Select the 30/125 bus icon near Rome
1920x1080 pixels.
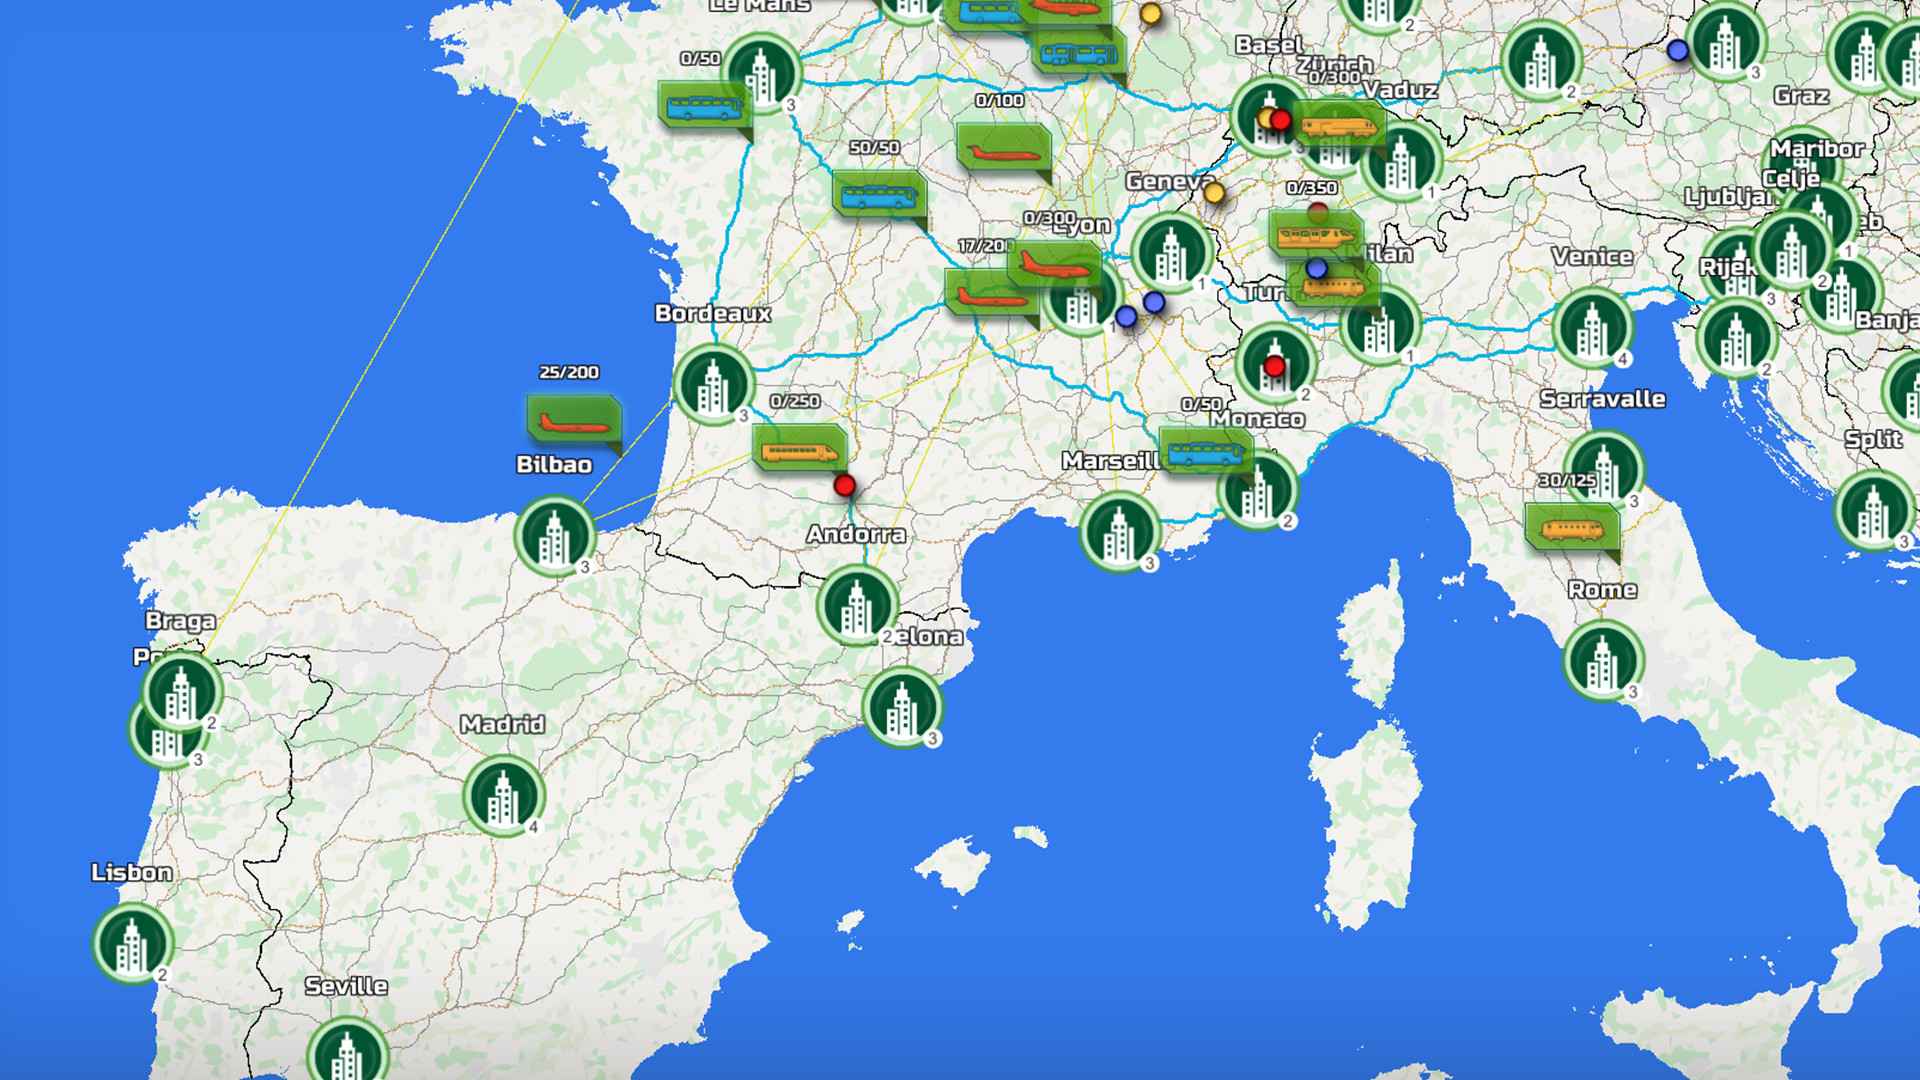coord(1572,531)
